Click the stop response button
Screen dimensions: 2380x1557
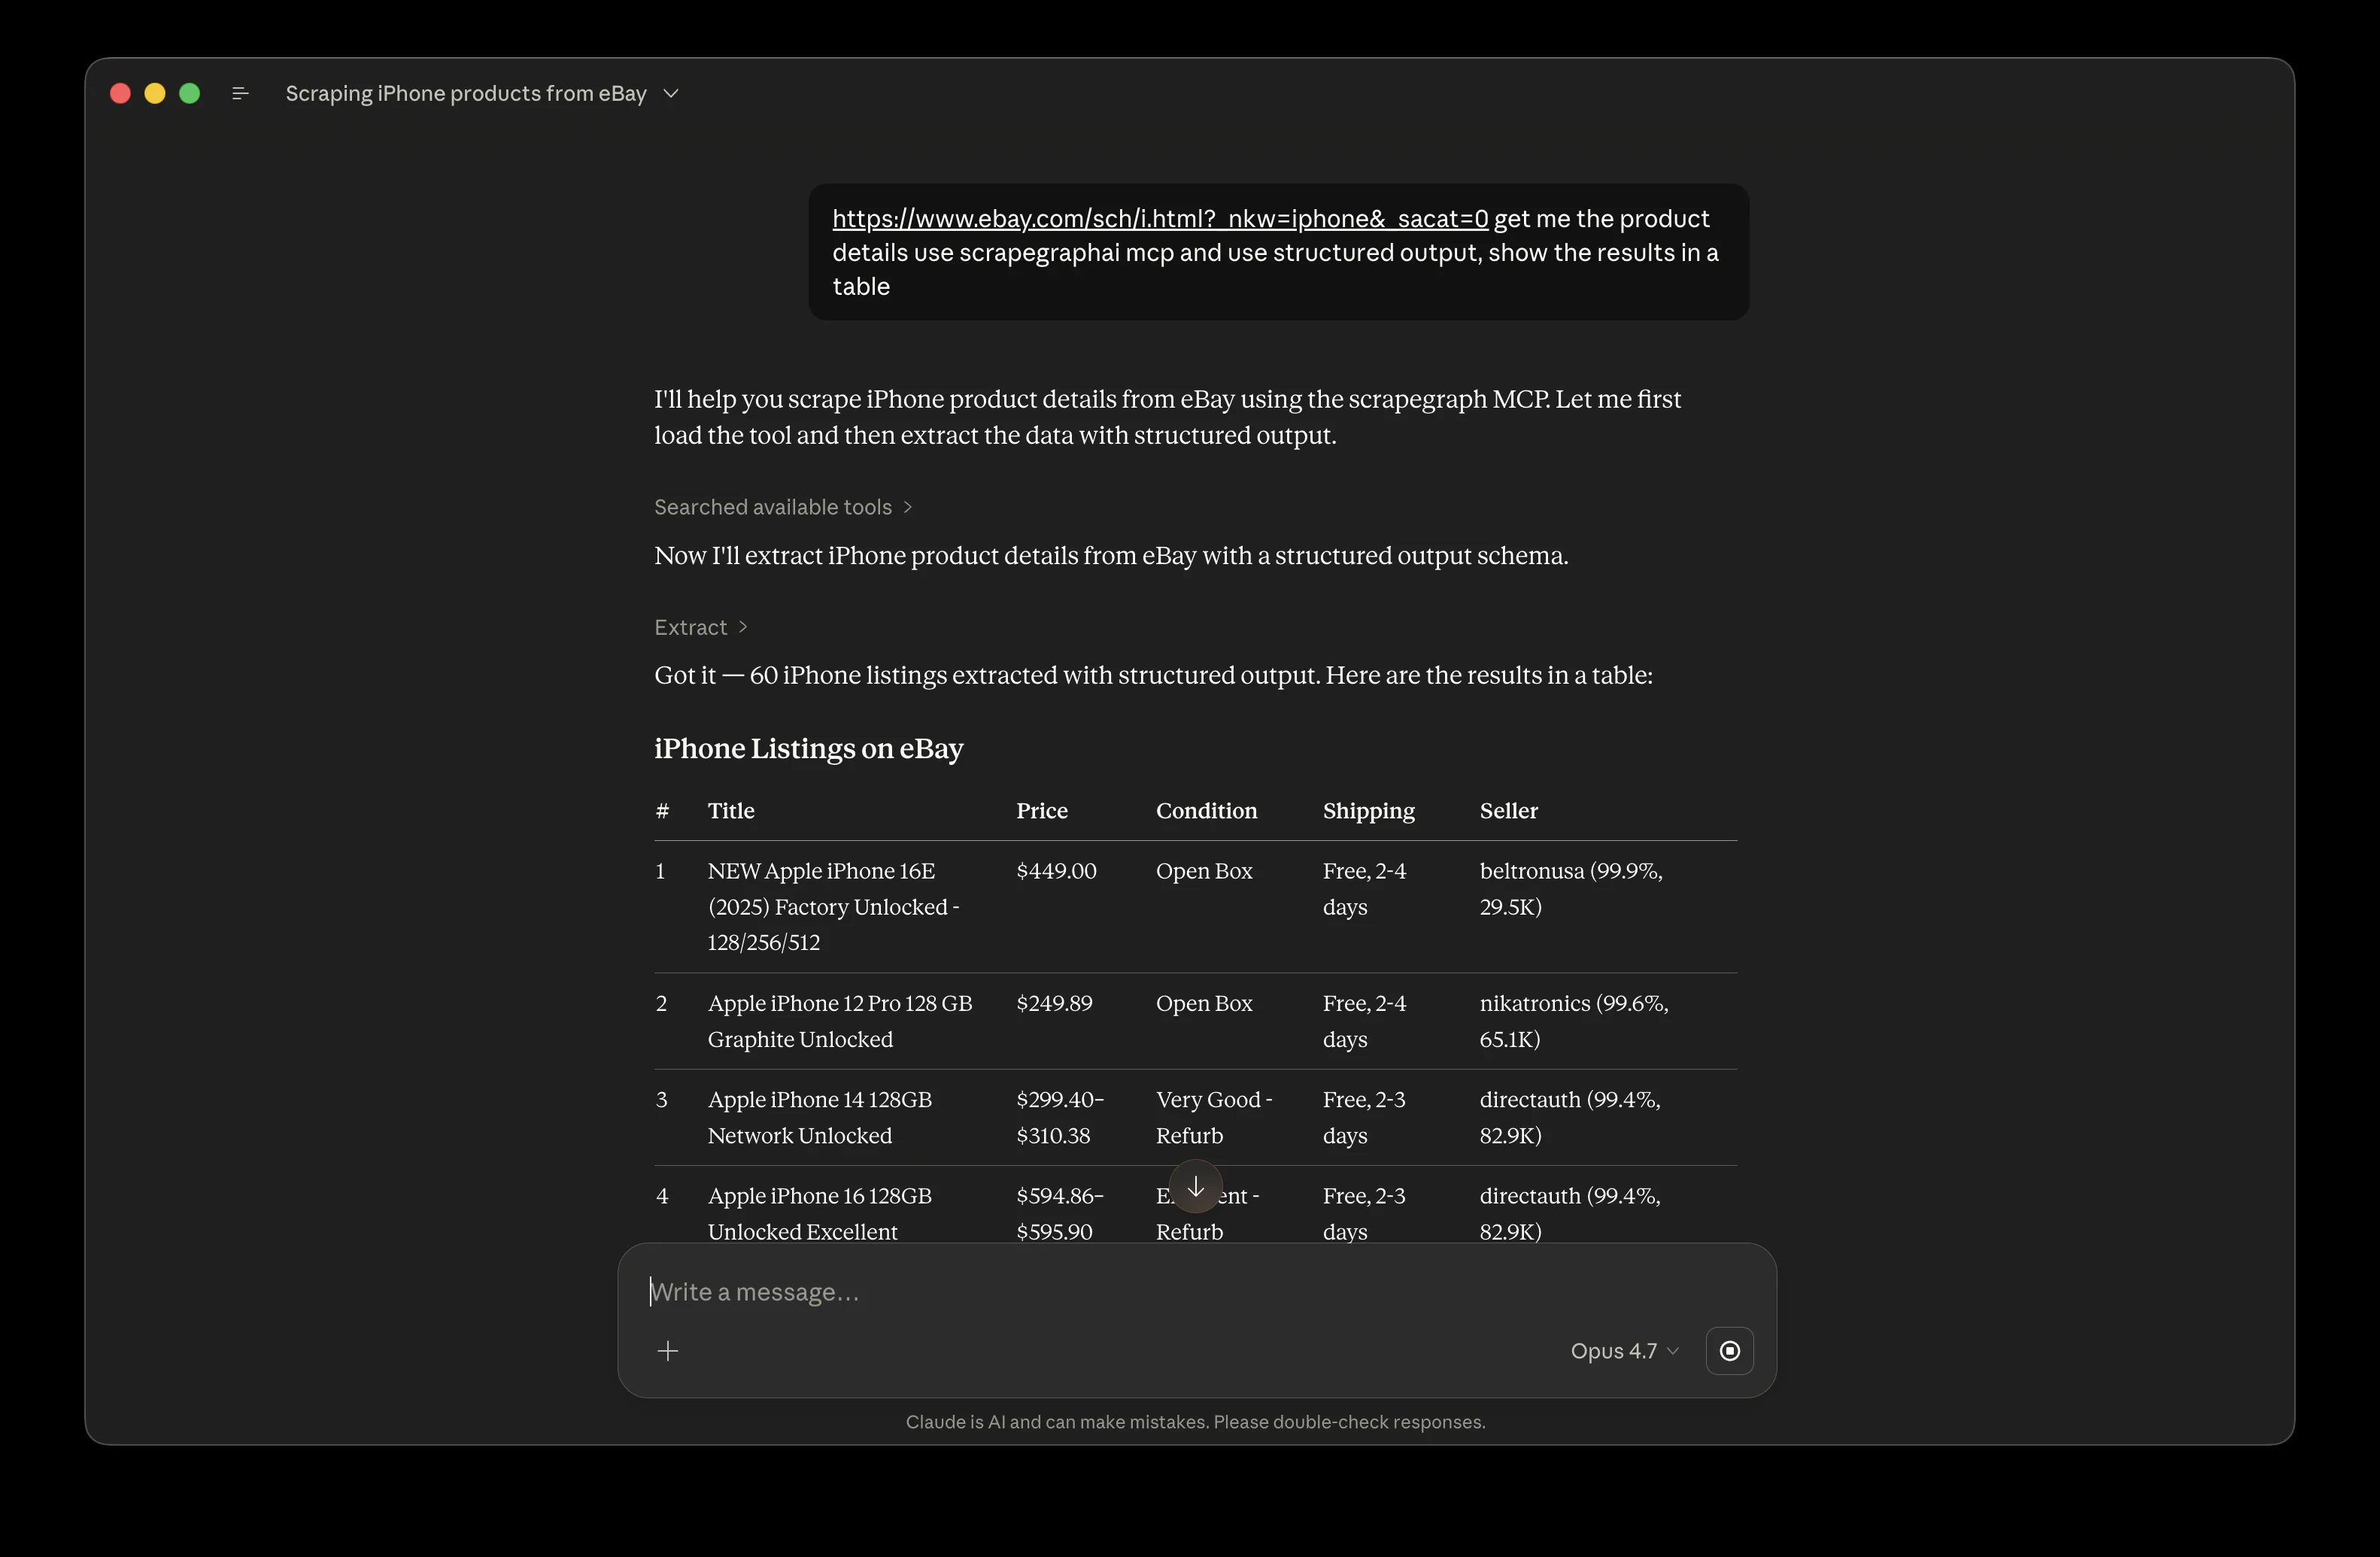pos(1729,1351)
